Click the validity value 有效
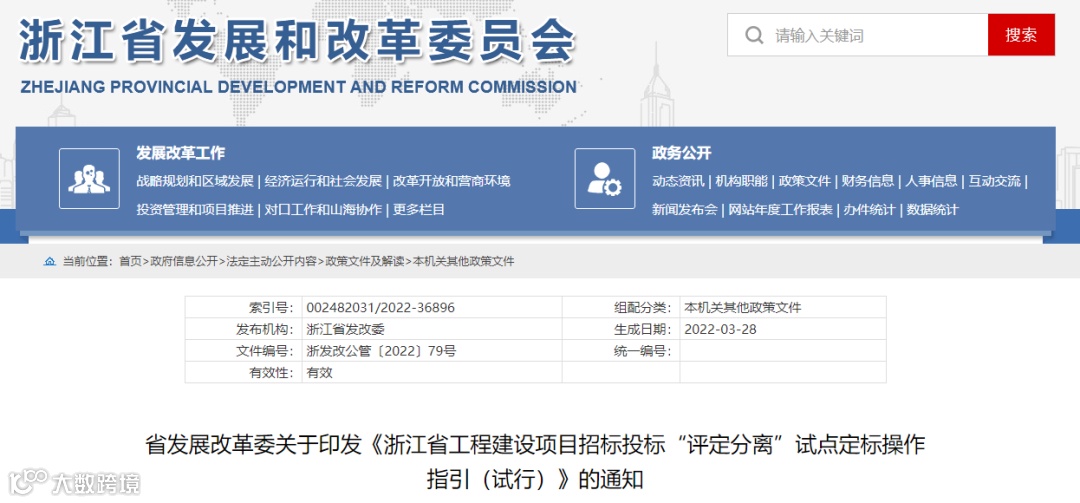The width and height of the screenshot is (1080, 503). click(320, 373)
